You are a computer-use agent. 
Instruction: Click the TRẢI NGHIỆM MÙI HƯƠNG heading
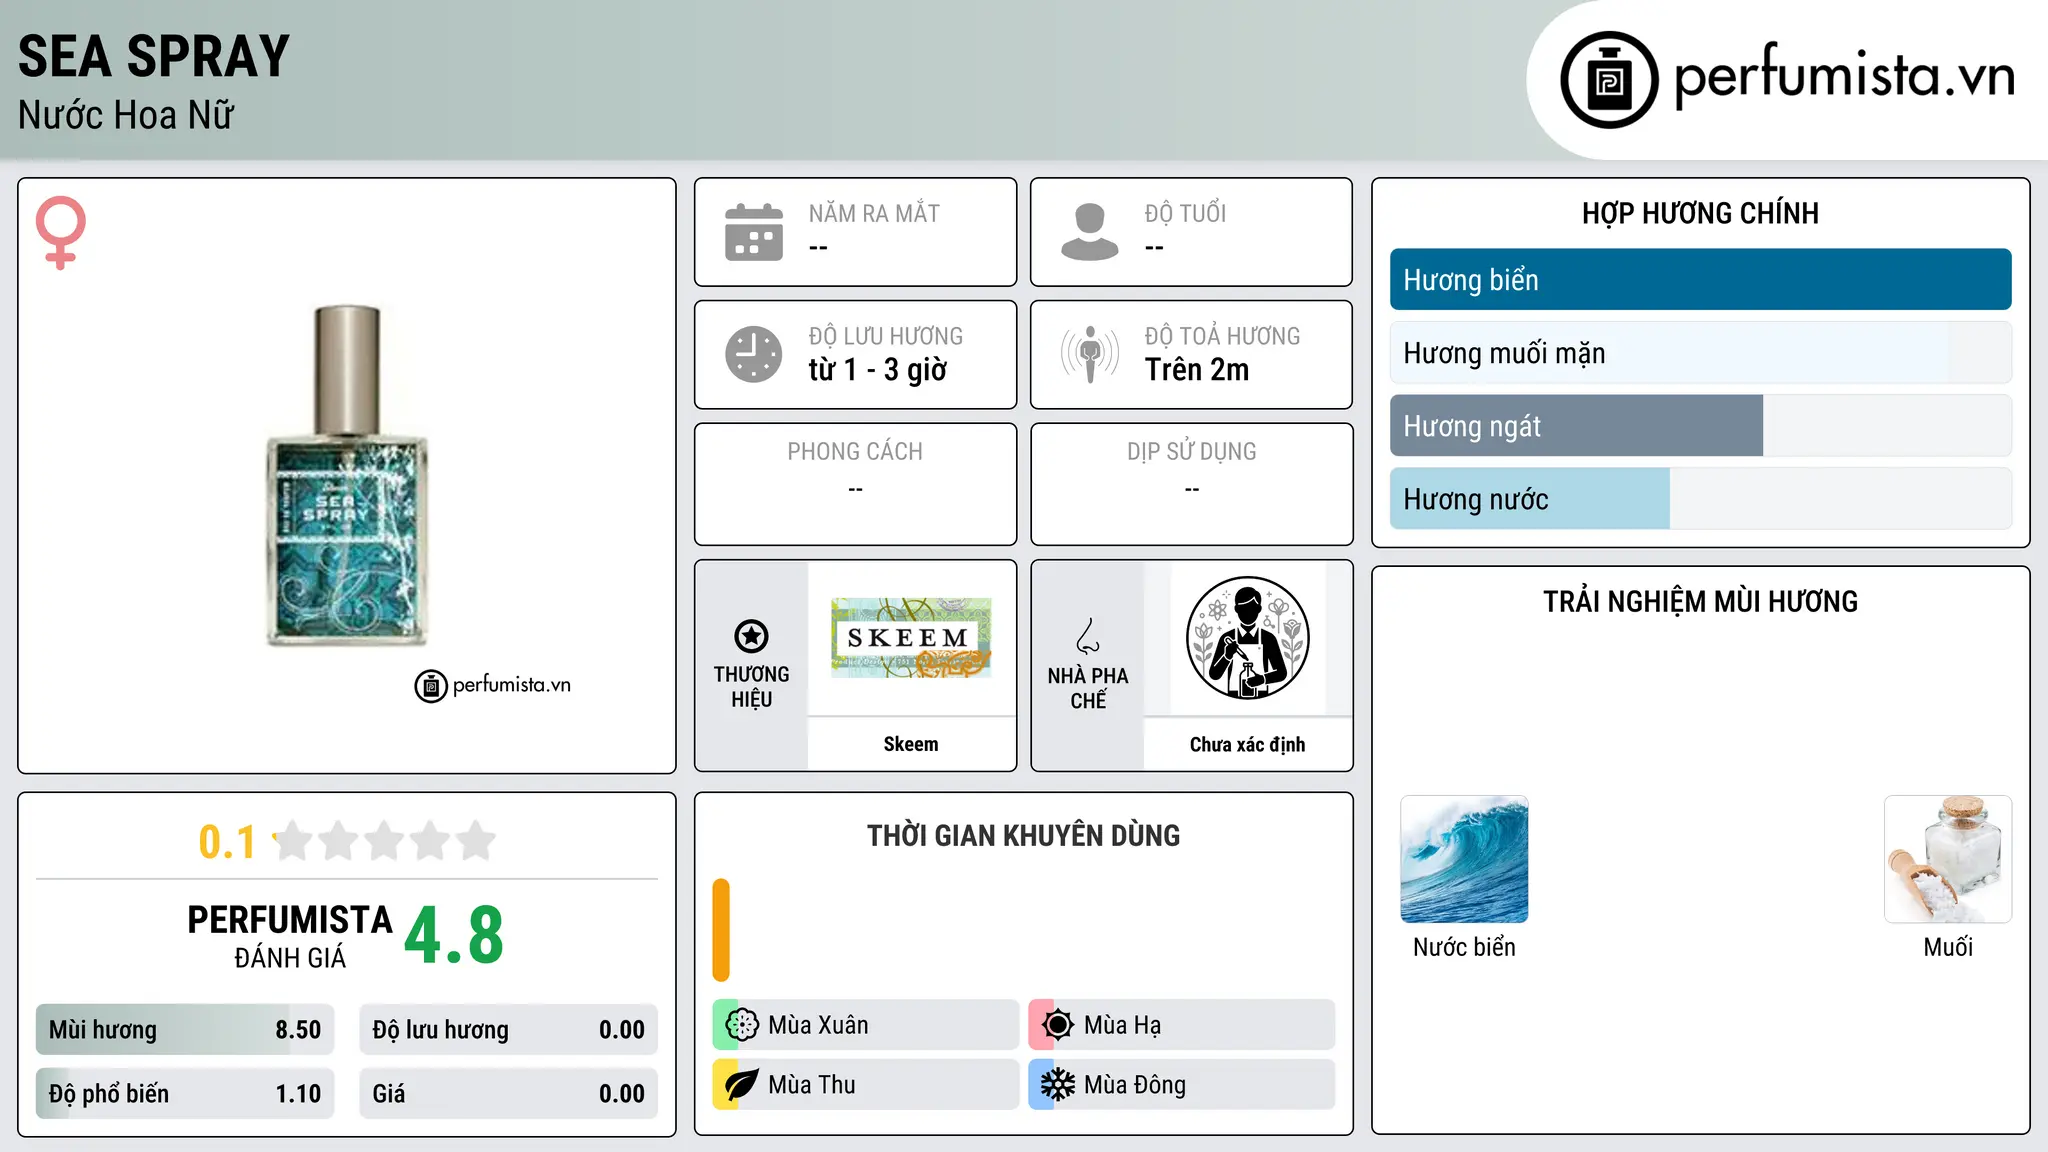click(1700, 601)
